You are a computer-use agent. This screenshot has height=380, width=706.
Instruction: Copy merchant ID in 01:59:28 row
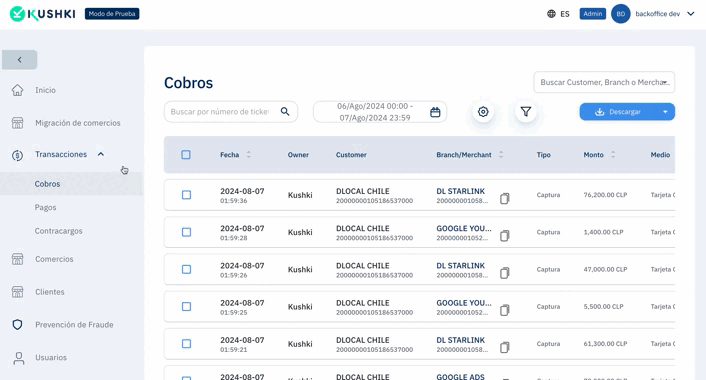point(505,235)
